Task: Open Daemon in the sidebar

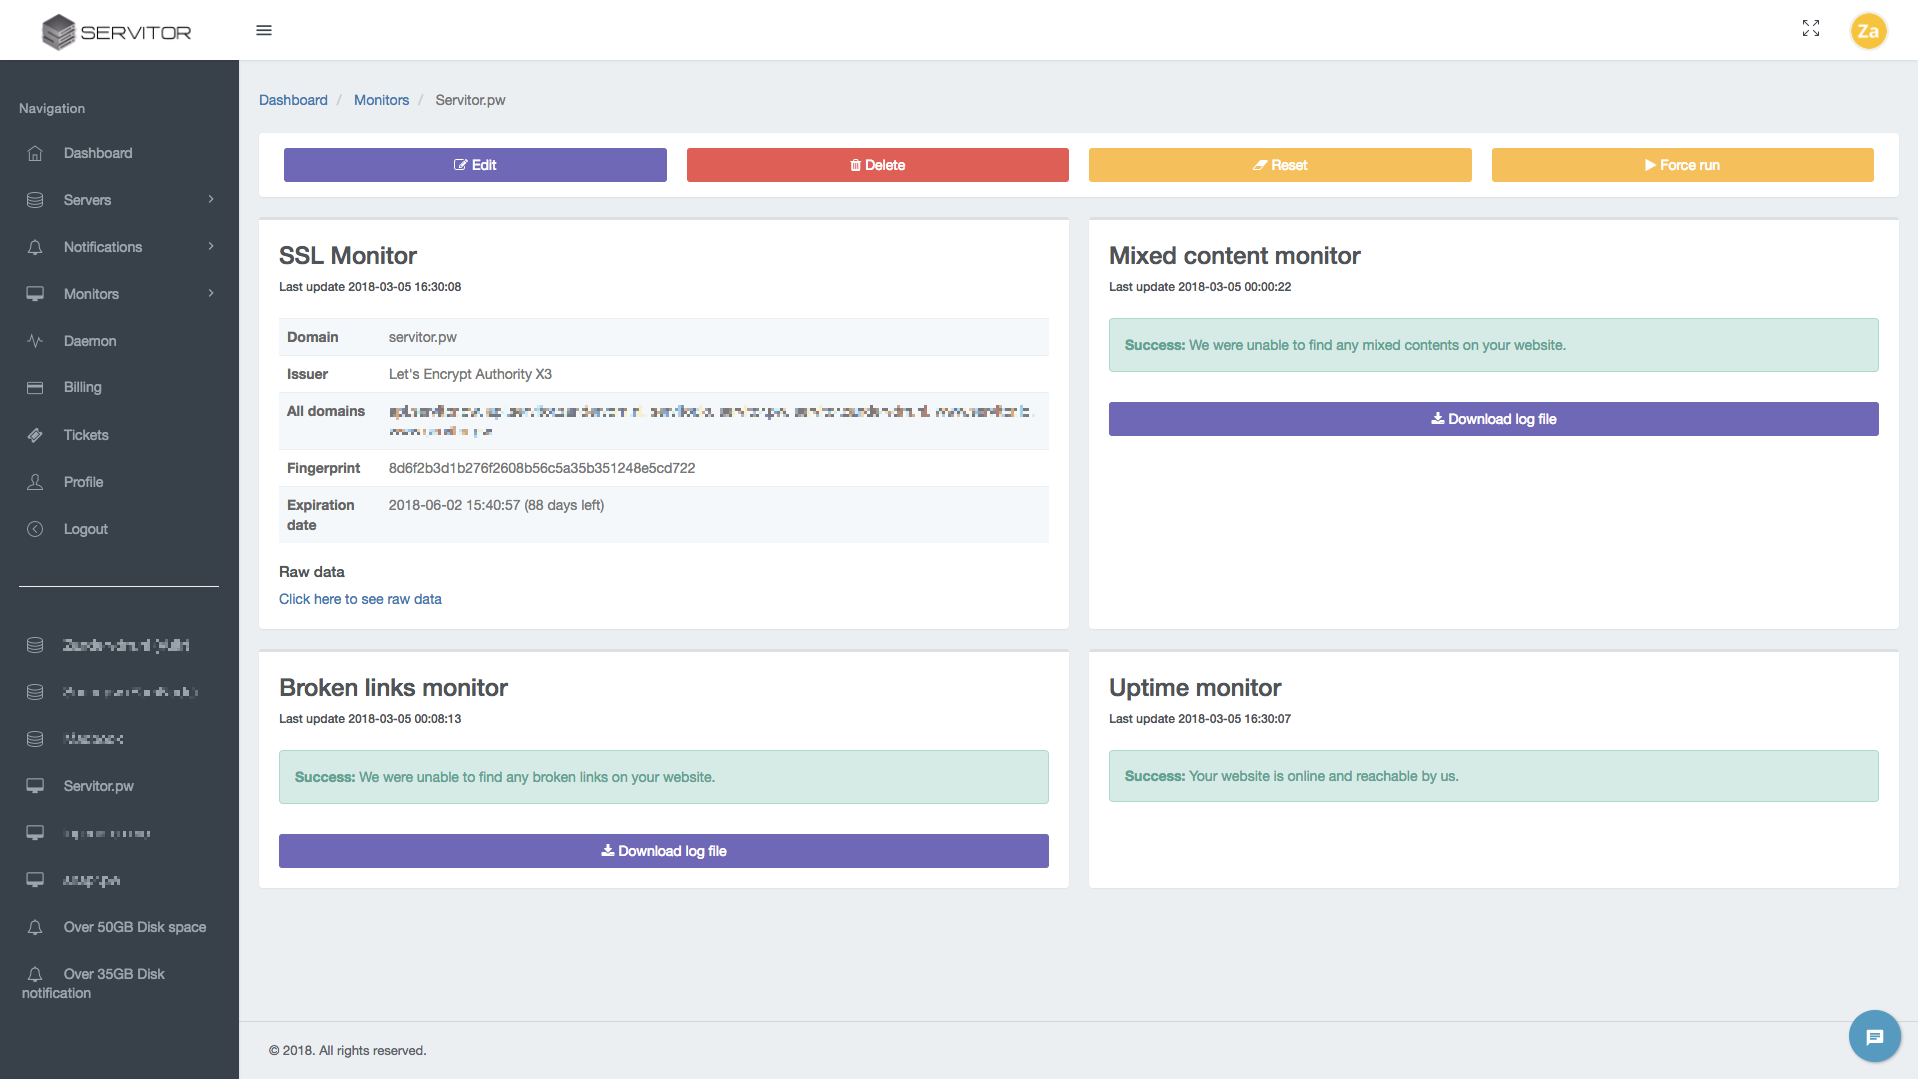Action: point(90,341)
